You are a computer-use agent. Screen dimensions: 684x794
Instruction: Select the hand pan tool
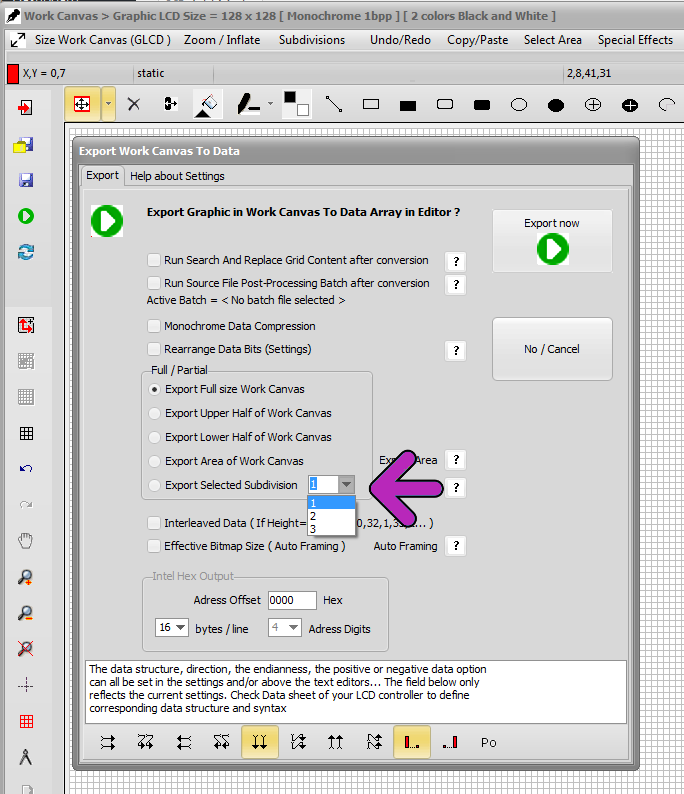25,541
